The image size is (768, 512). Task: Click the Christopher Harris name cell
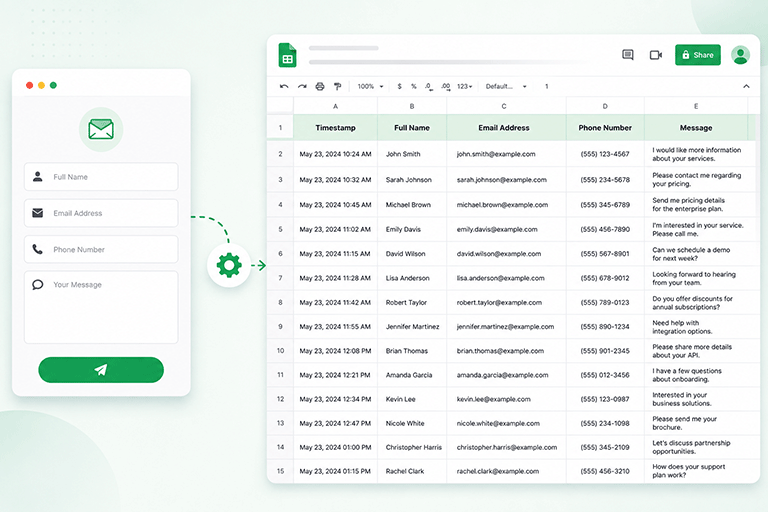(412, 447)
